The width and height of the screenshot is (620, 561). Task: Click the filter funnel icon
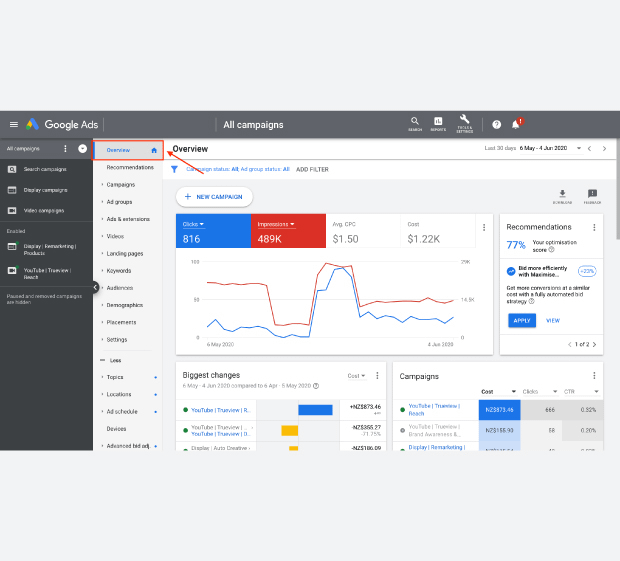click(x=174, y=170)
